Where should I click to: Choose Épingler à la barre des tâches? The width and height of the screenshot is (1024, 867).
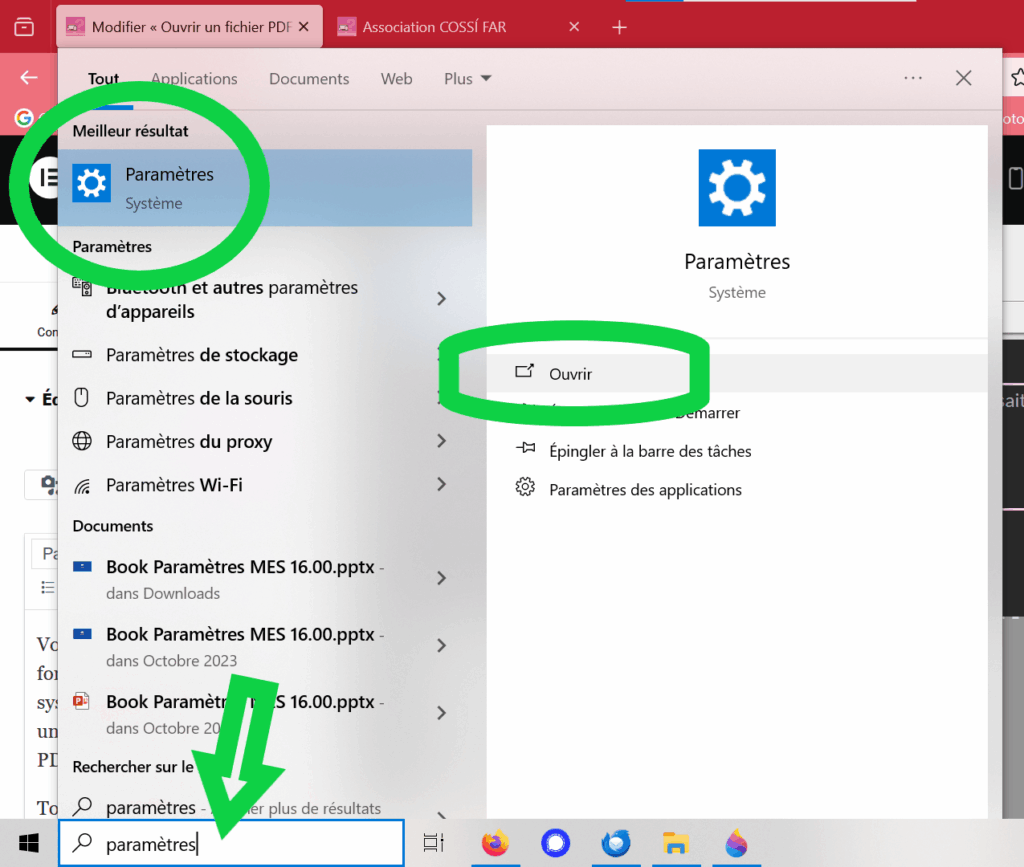coord(649,451)
